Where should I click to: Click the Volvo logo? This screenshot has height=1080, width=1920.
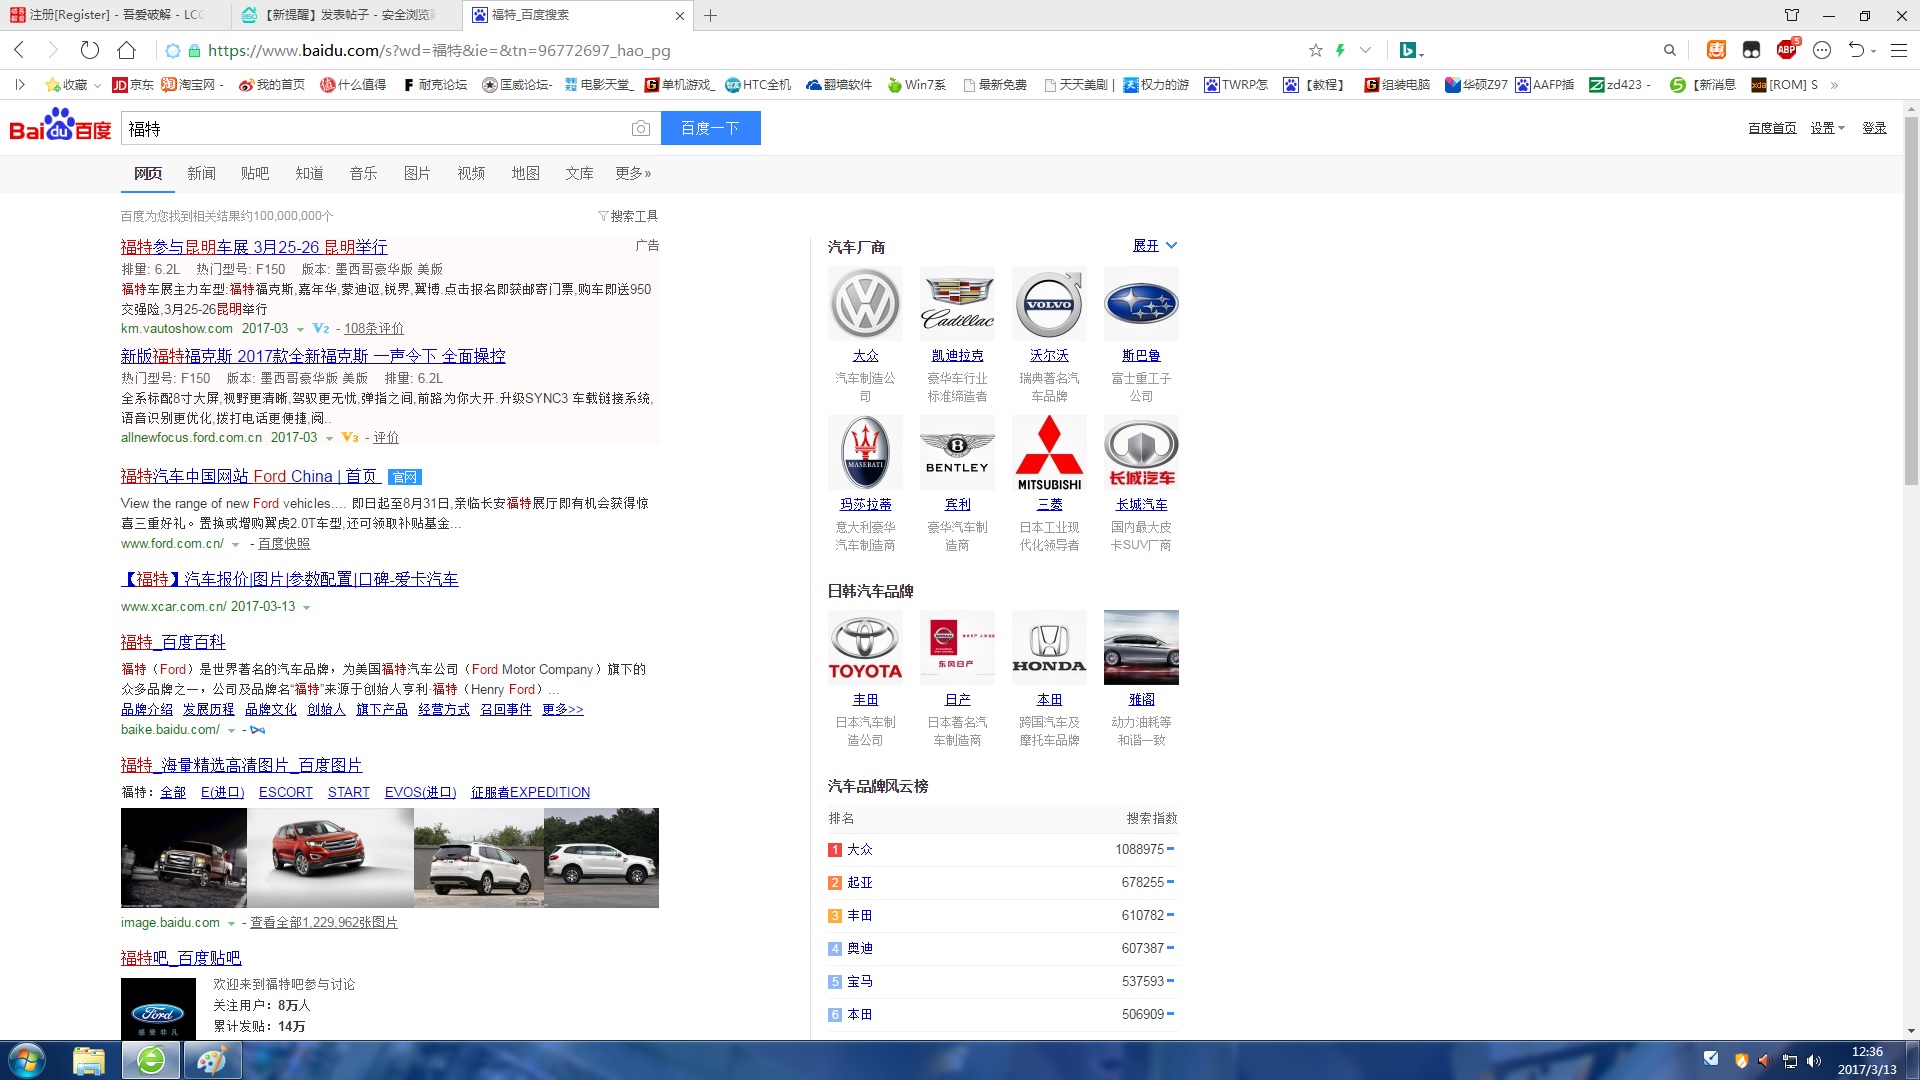point(1049,304)
